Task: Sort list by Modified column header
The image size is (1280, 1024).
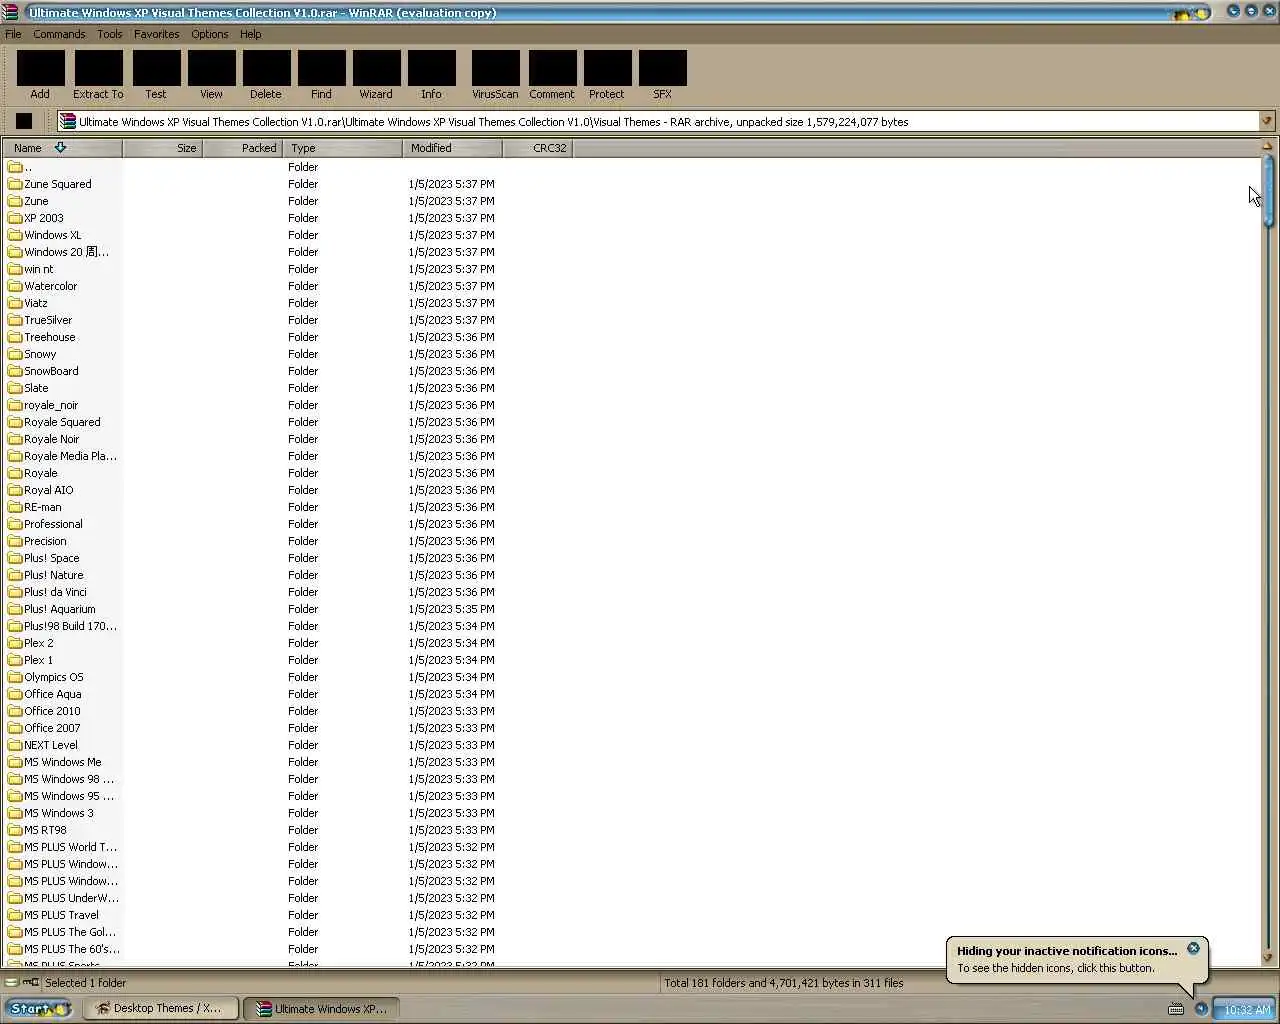Action: [452, 148]
